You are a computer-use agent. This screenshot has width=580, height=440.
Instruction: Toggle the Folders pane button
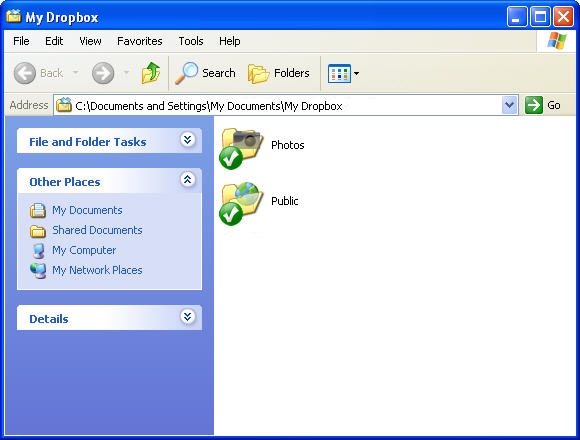[279, 73]
